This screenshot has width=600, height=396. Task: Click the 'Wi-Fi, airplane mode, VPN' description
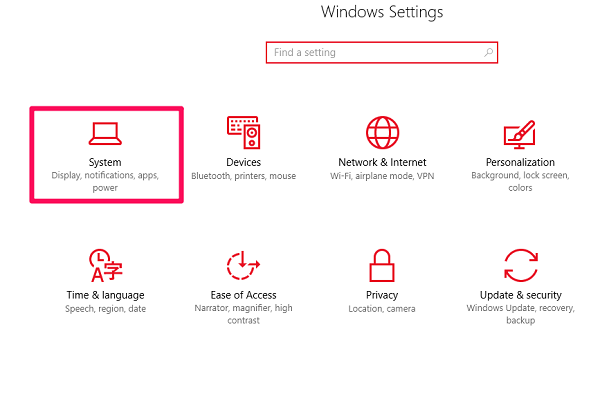coord(382,176)
